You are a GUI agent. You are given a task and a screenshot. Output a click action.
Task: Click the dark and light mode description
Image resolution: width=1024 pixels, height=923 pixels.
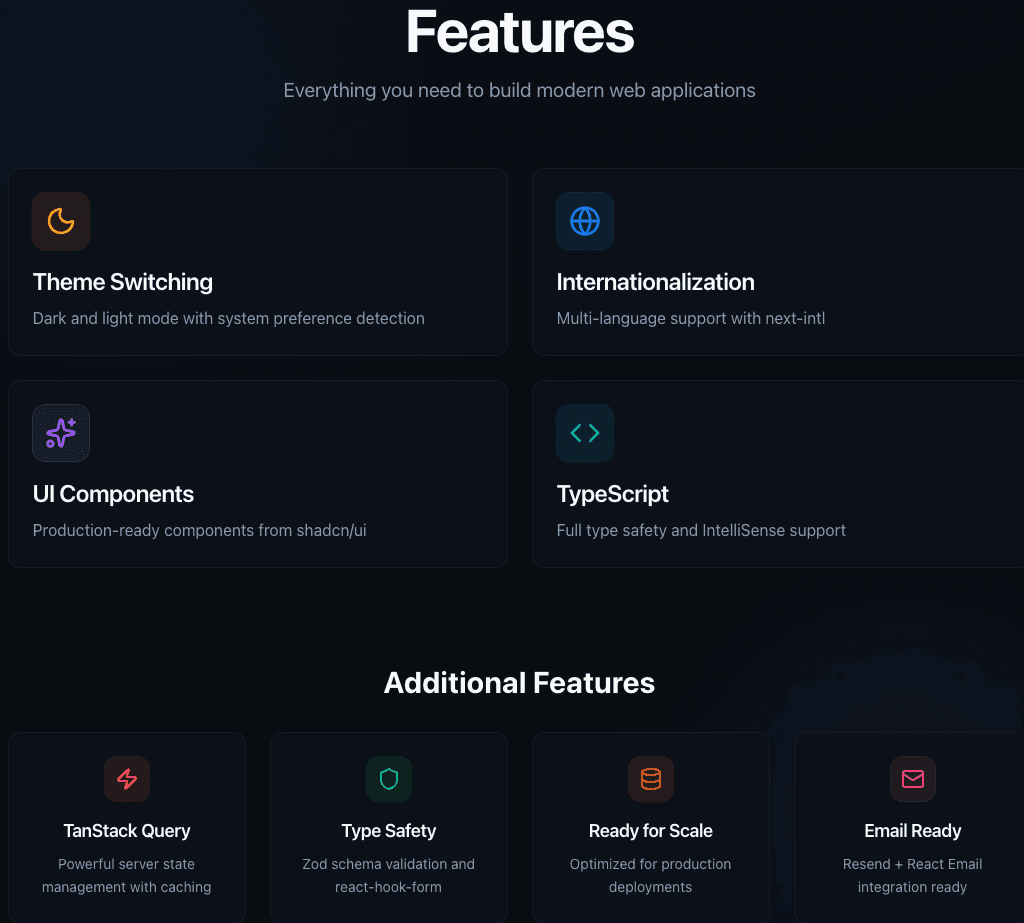pyautogui.click(x=229, y=318)
